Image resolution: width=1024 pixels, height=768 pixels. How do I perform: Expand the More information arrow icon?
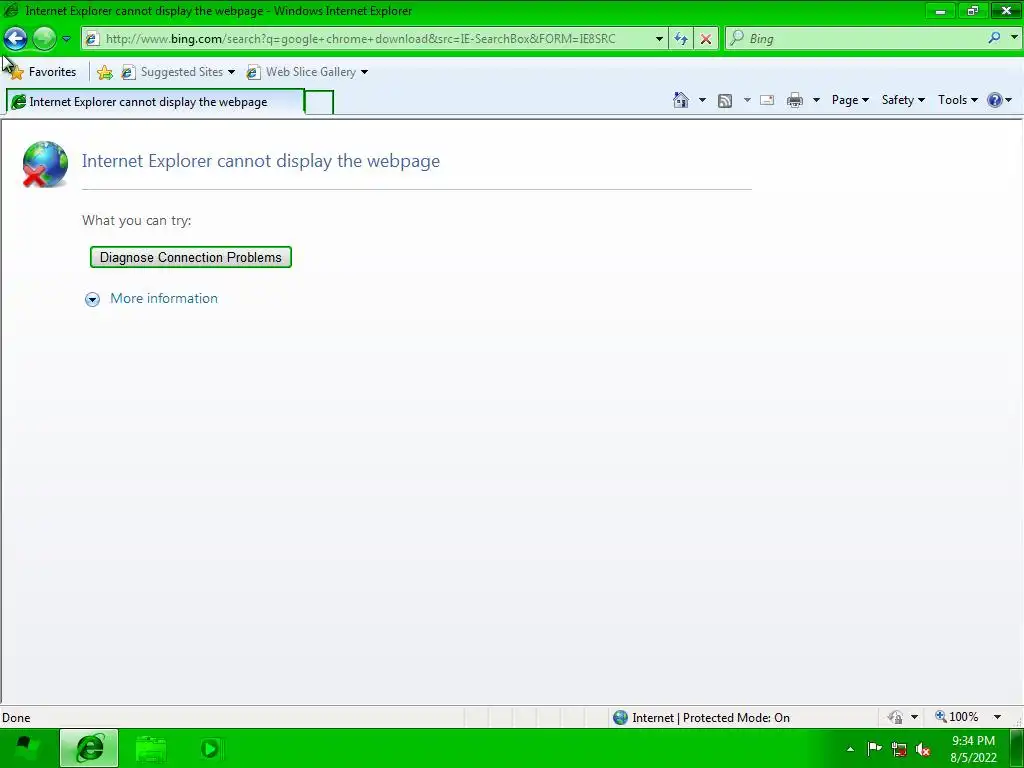(92, 299)
